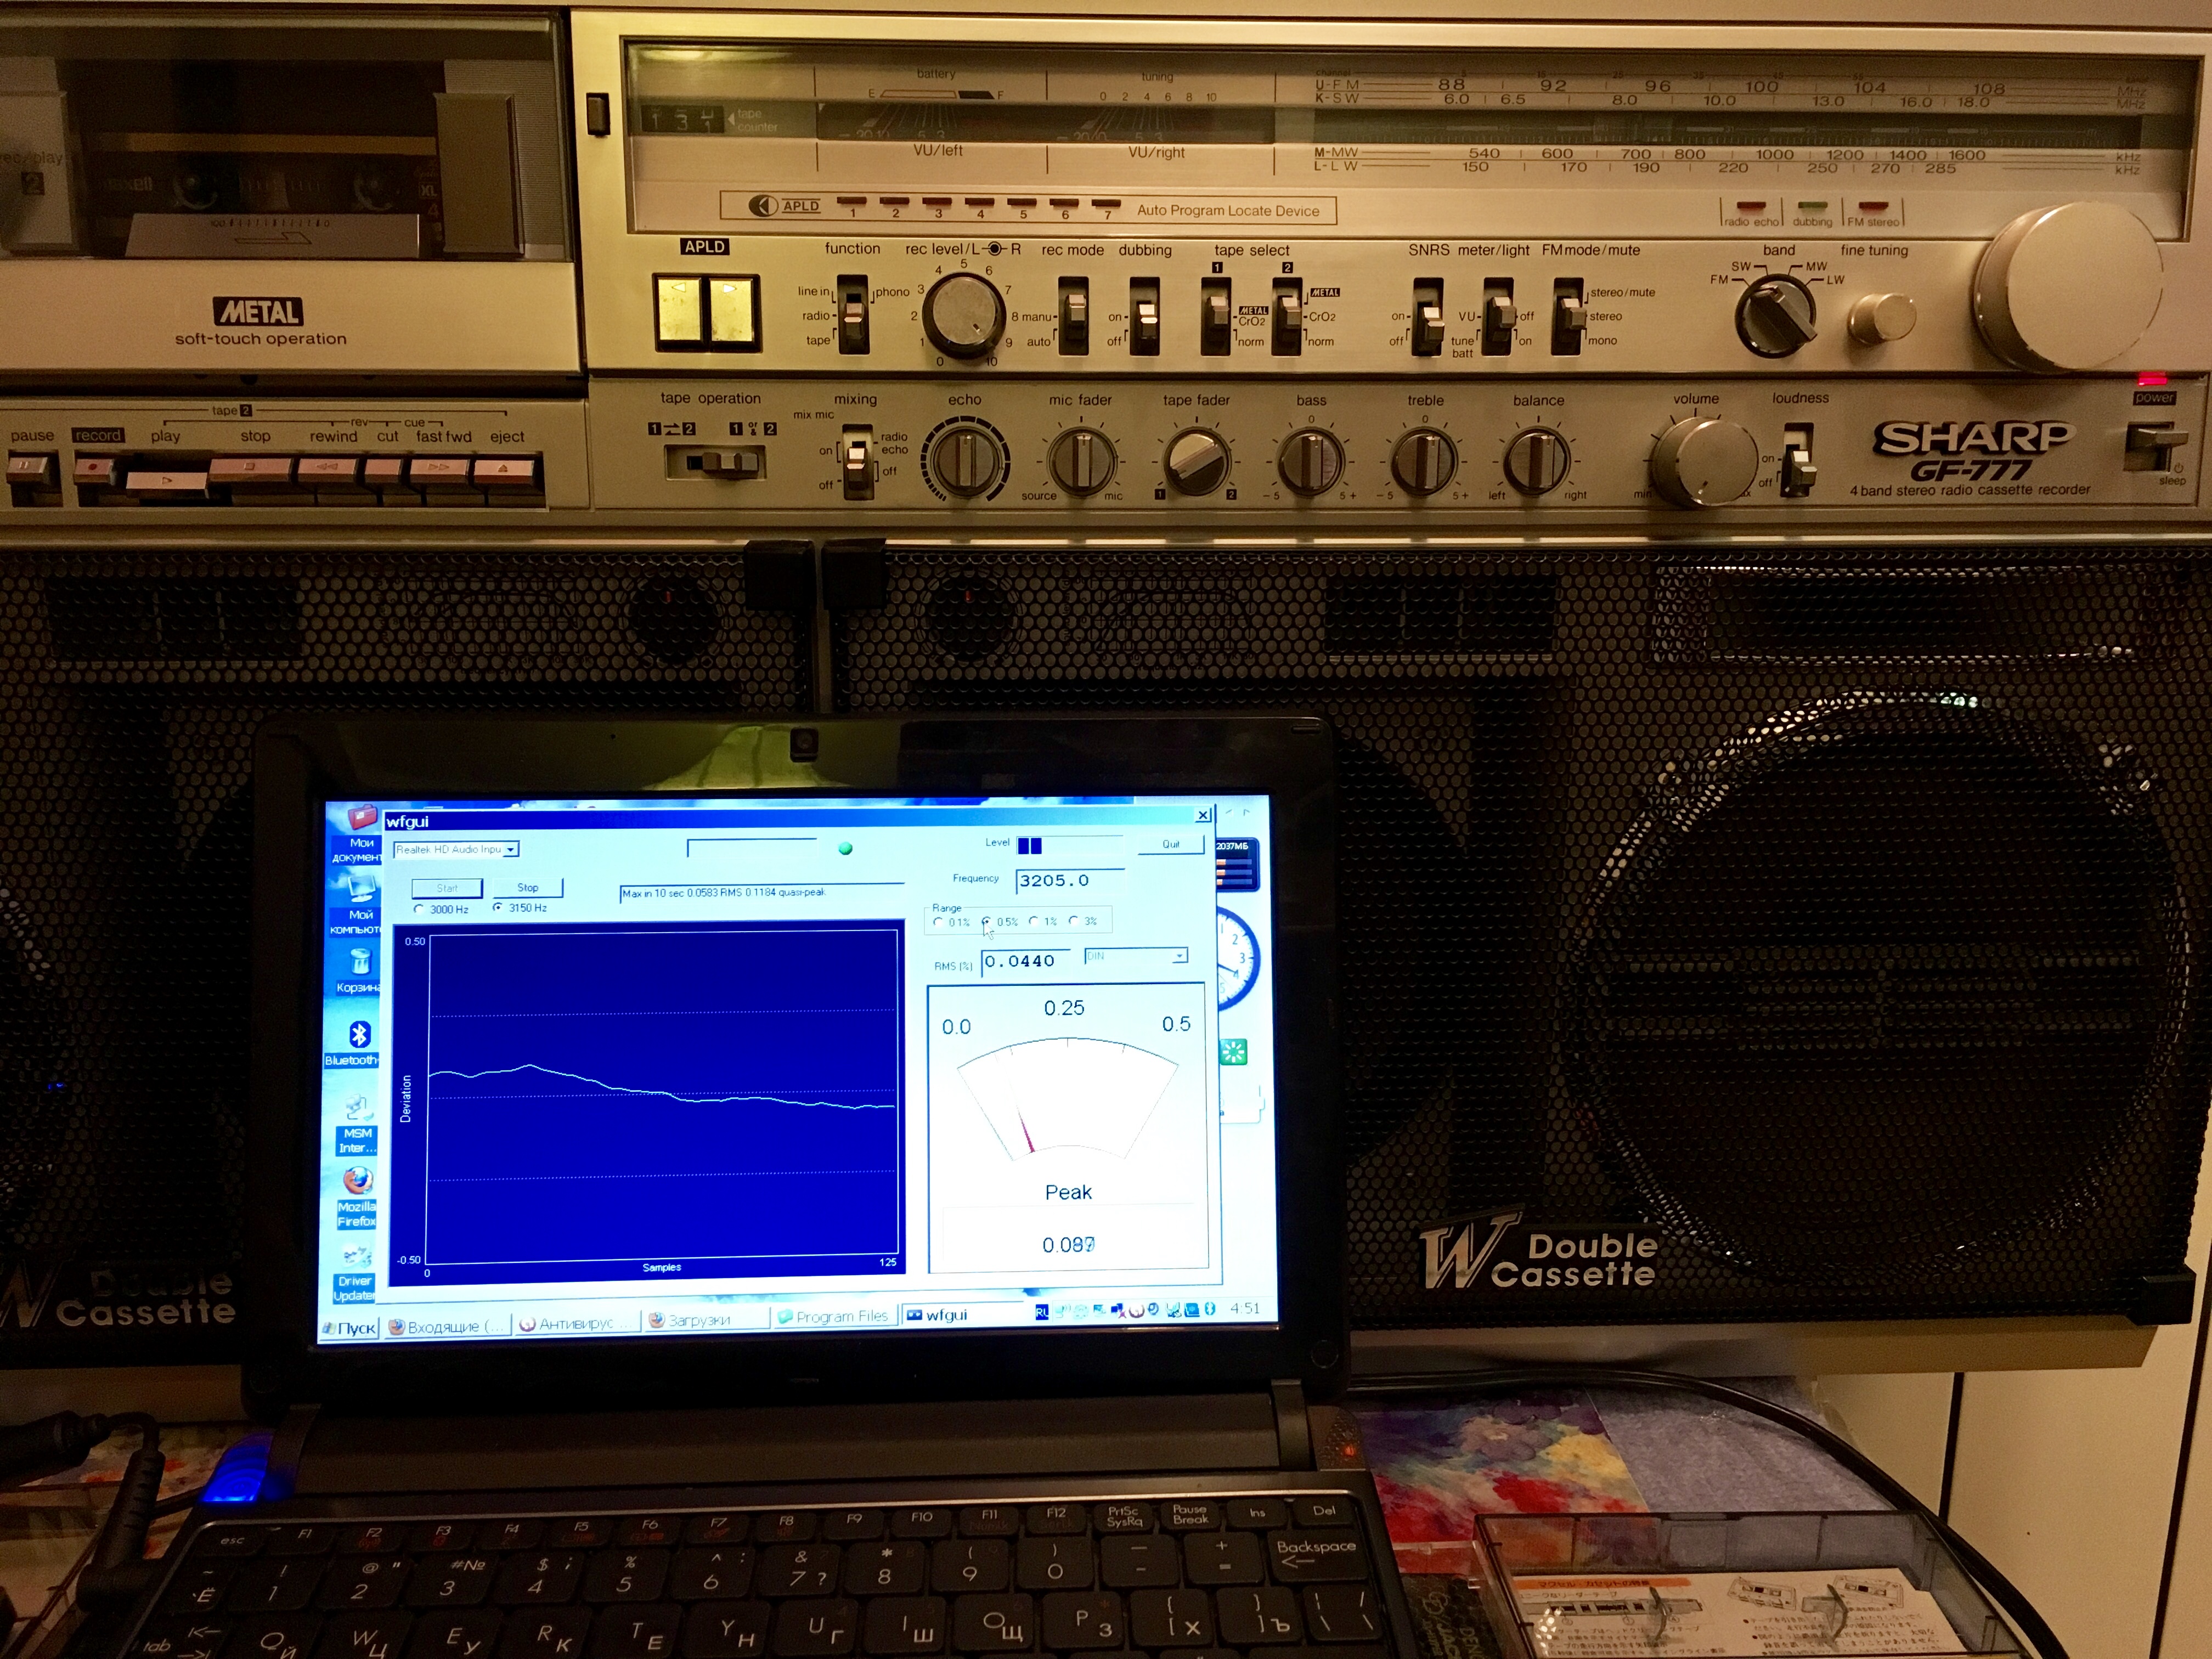Select the 3000 Hz radio option
2212x1659 pixels.
pos(419,909)
